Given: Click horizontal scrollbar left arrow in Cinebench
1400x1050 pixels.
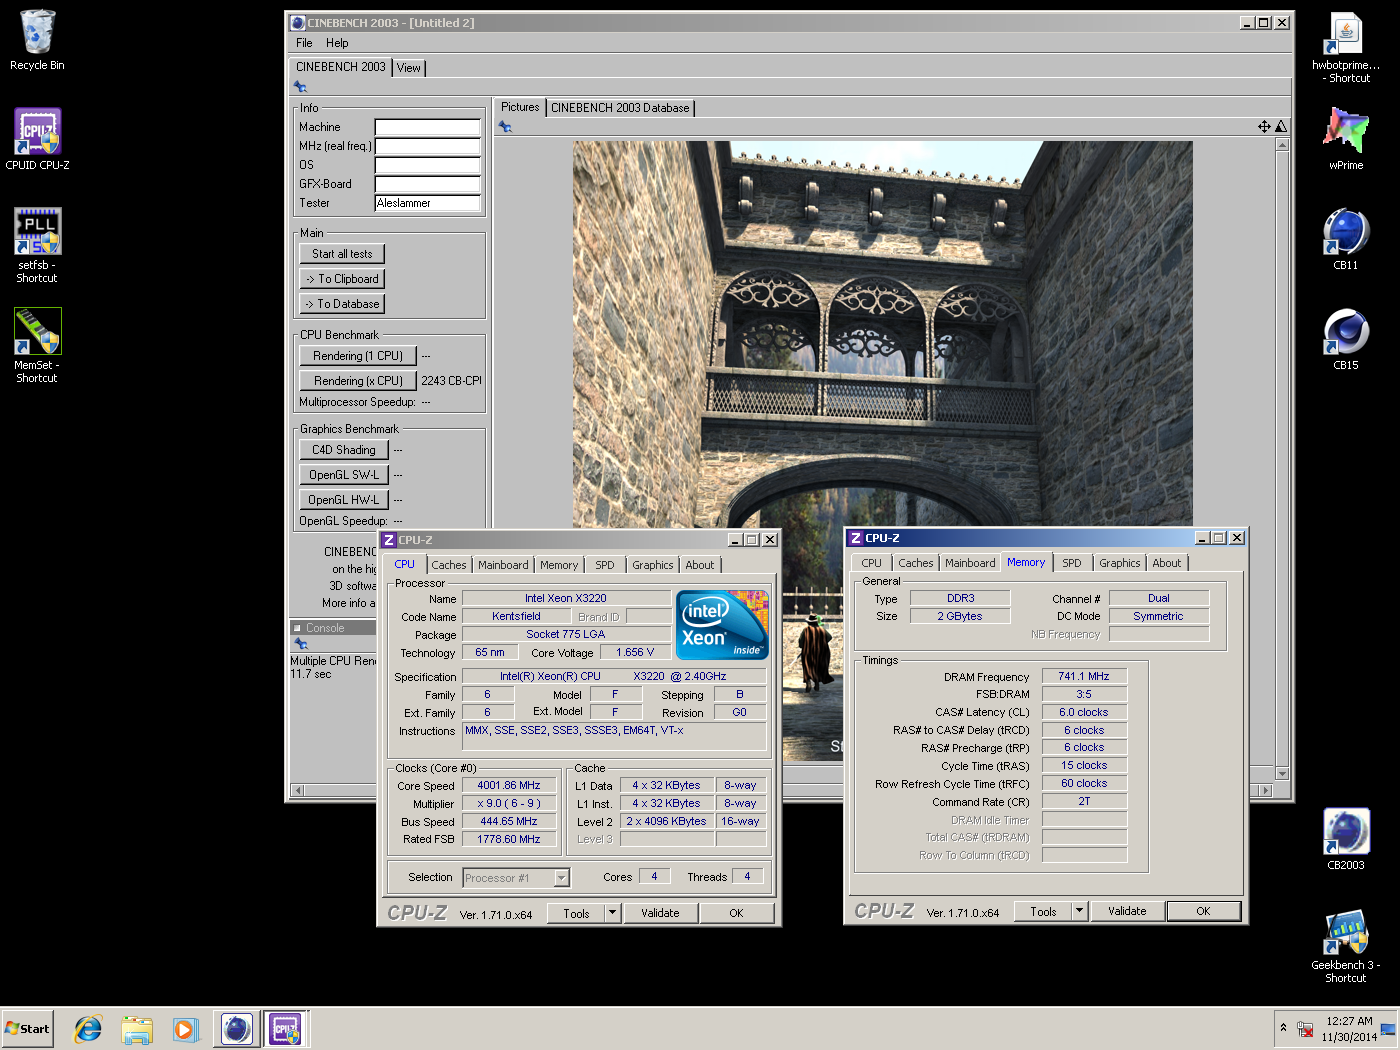Looking at the screenshot, I should [297, 790].
